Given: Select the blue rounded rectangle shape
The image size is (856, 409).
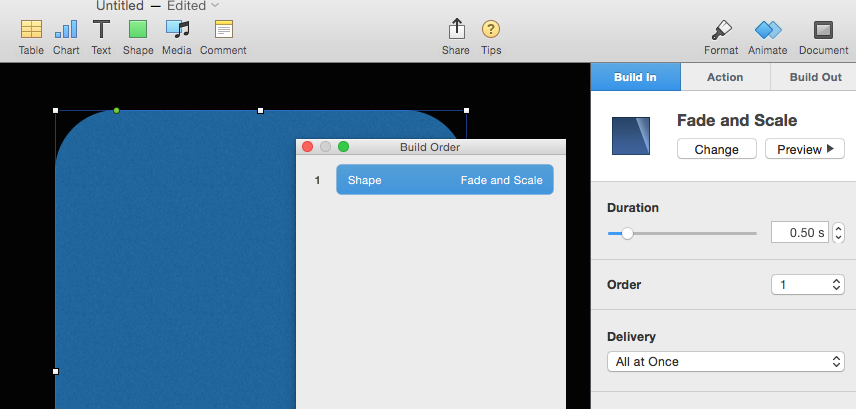Looking at the screenshot, I should (x=175, y=262).
